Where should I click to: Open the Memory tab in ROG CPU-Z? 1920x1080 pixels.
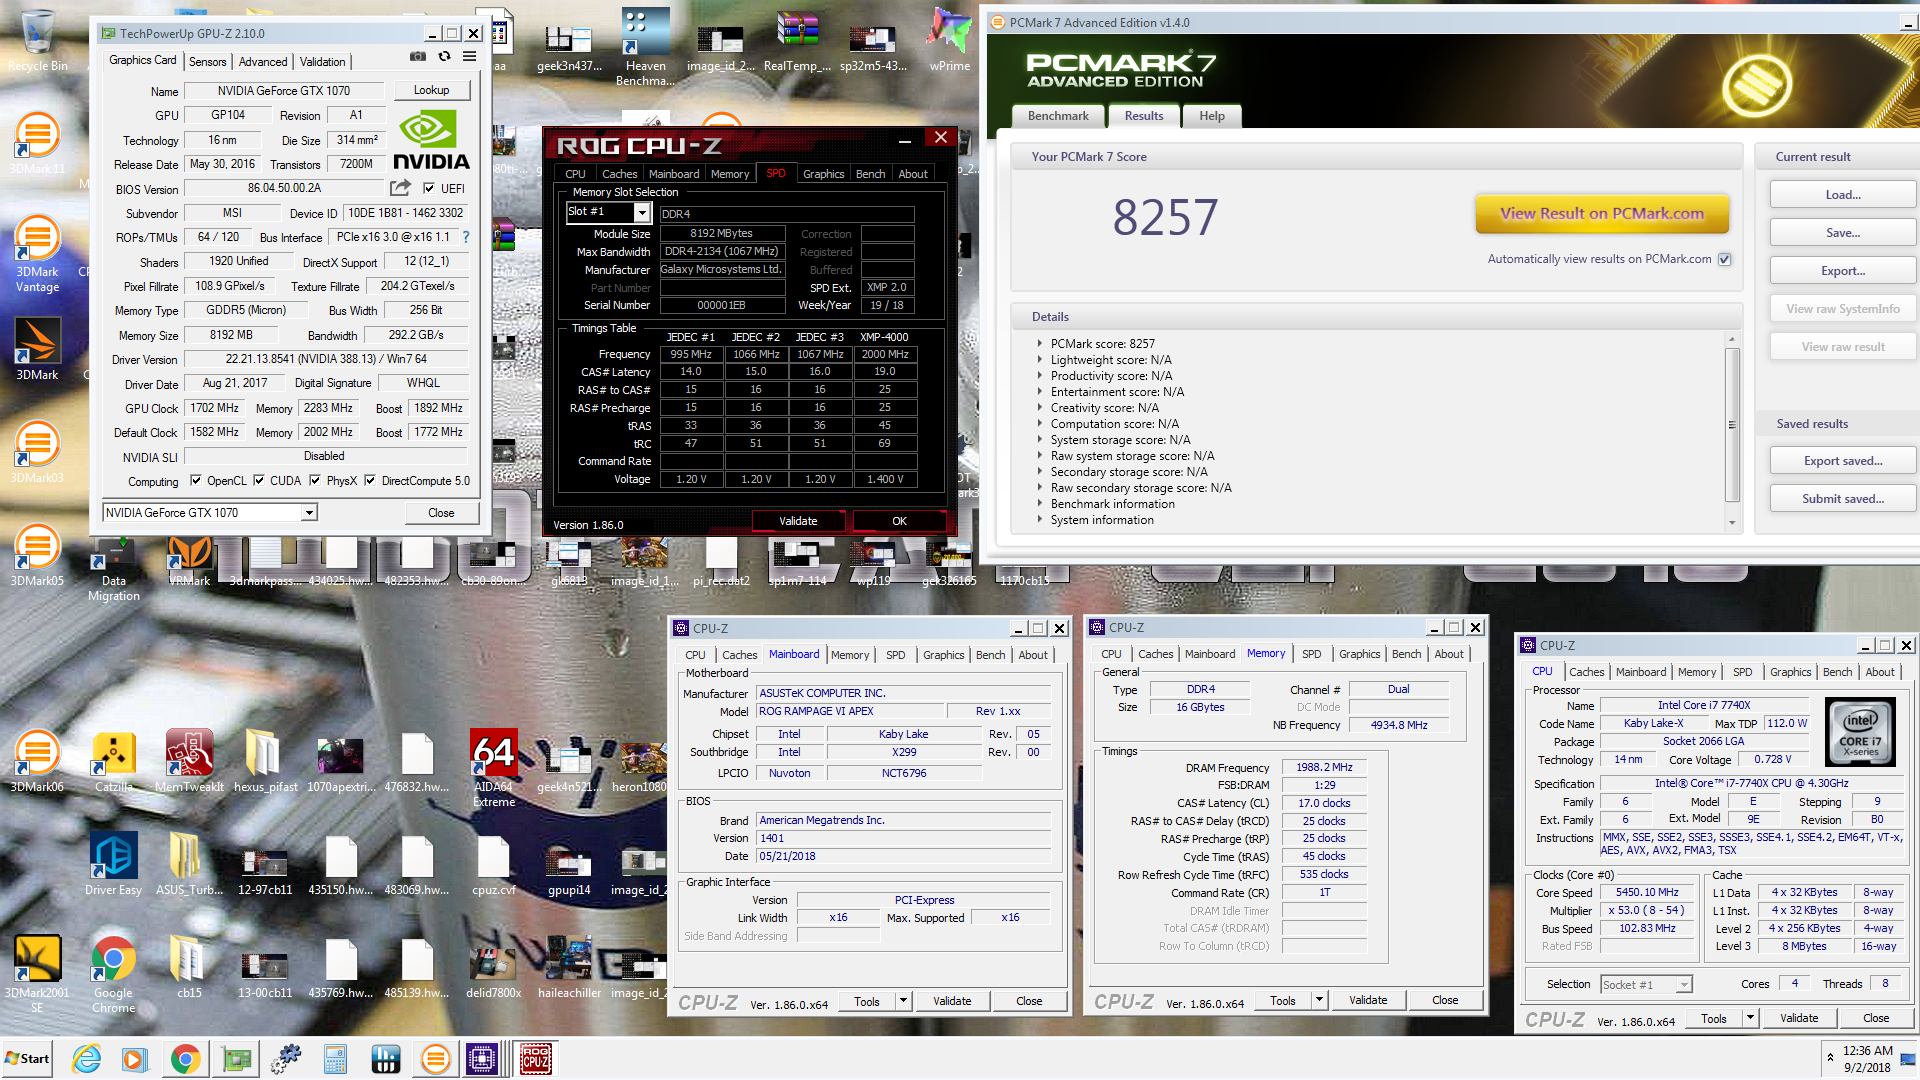[x=730, y=174]
